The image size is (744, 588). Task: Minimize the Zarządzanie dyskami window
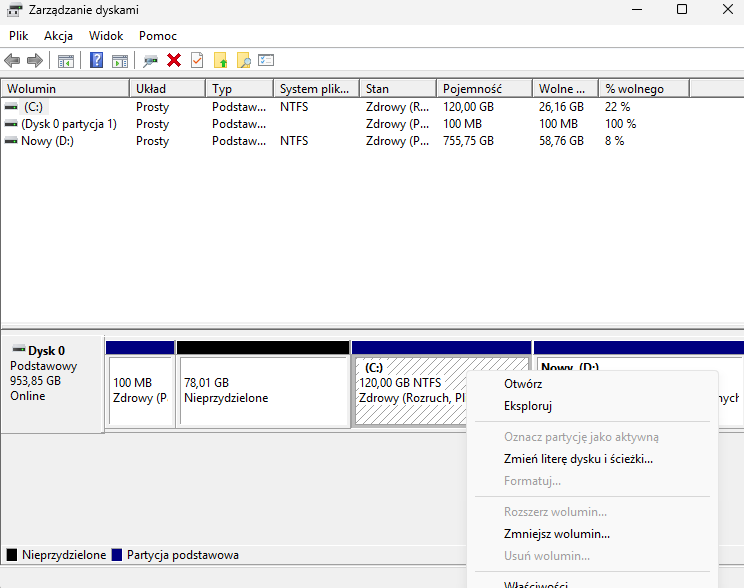637,9
